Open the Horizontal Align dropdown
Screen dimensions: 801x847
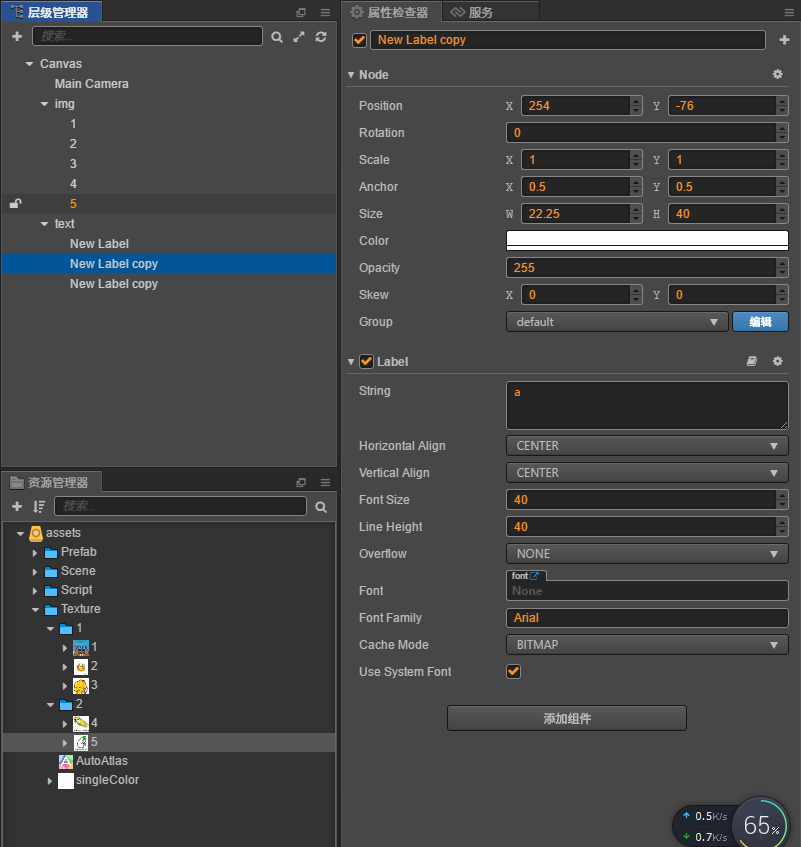[x=647, y=446]
